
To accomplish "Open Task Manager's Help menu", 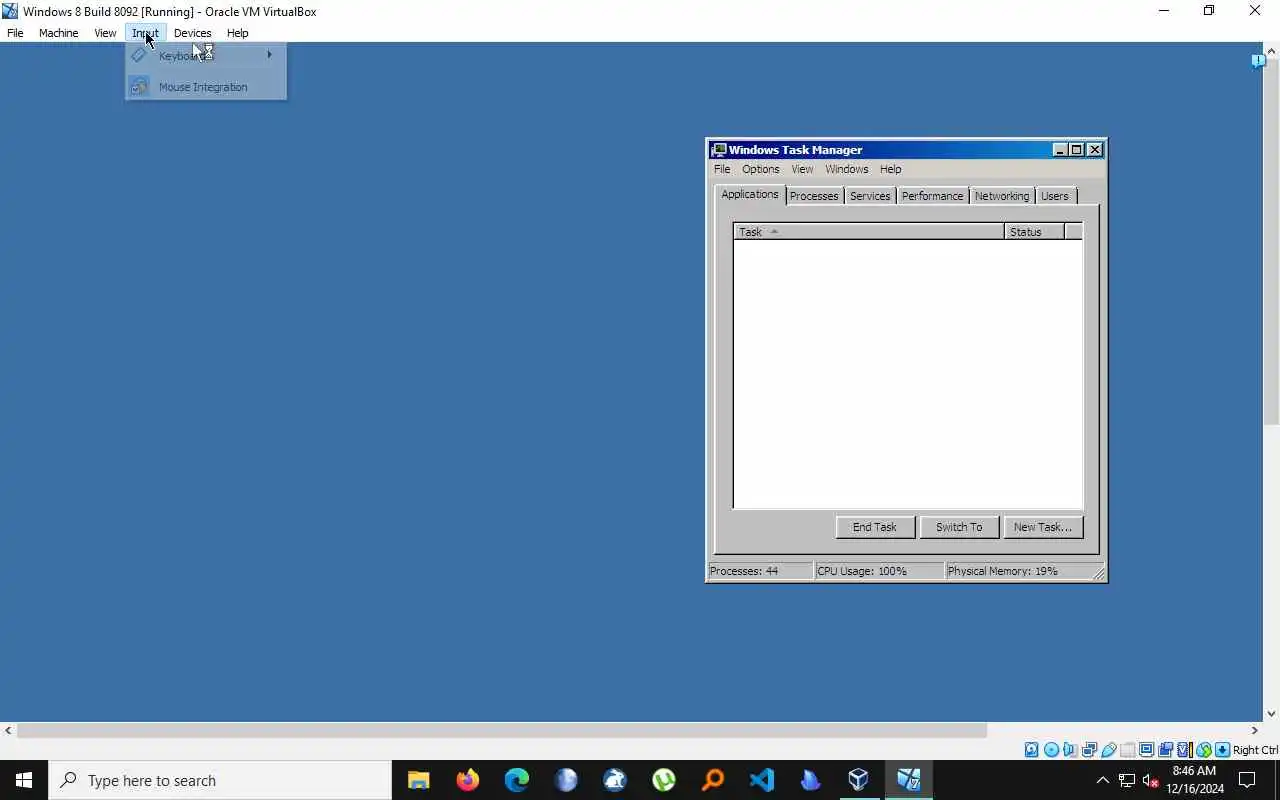I will point(890,169).
